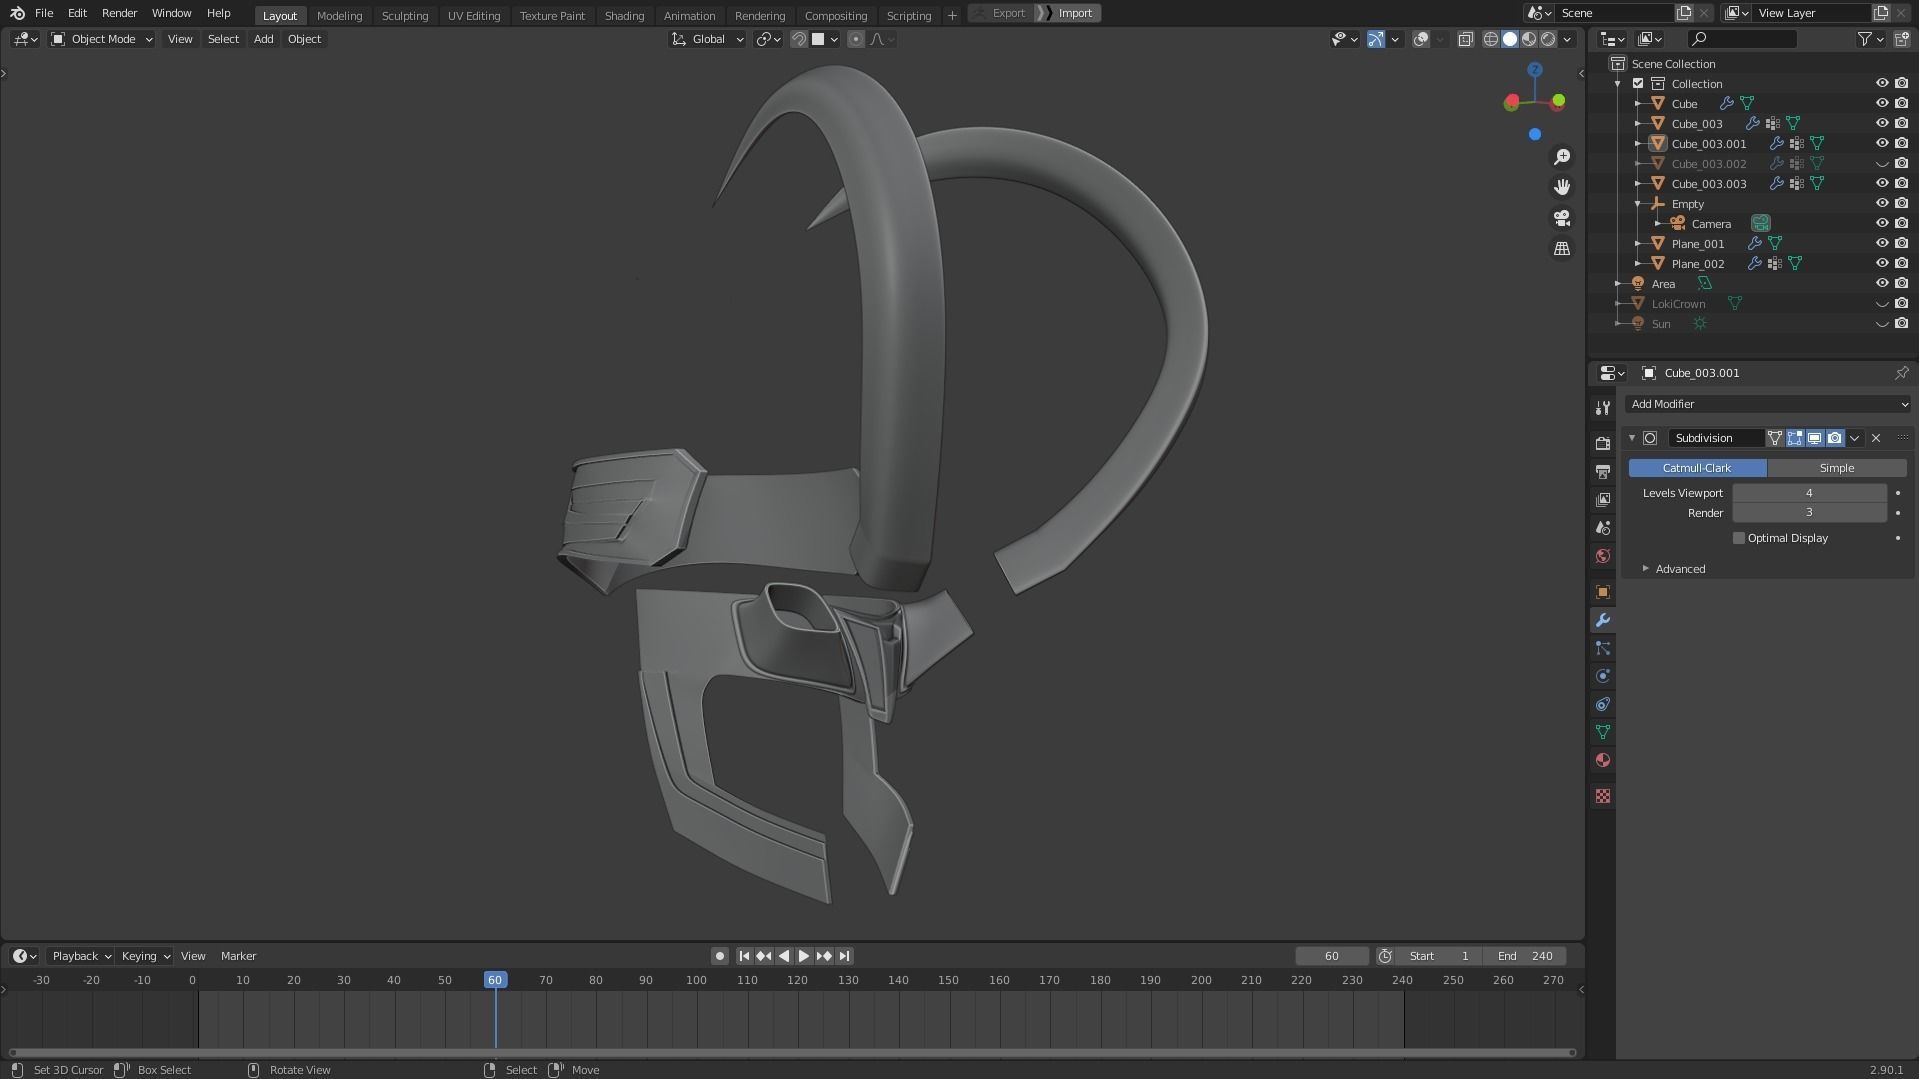
Task: Switch perspective/orthographic with the grid gizmo
Action: 1562,248
